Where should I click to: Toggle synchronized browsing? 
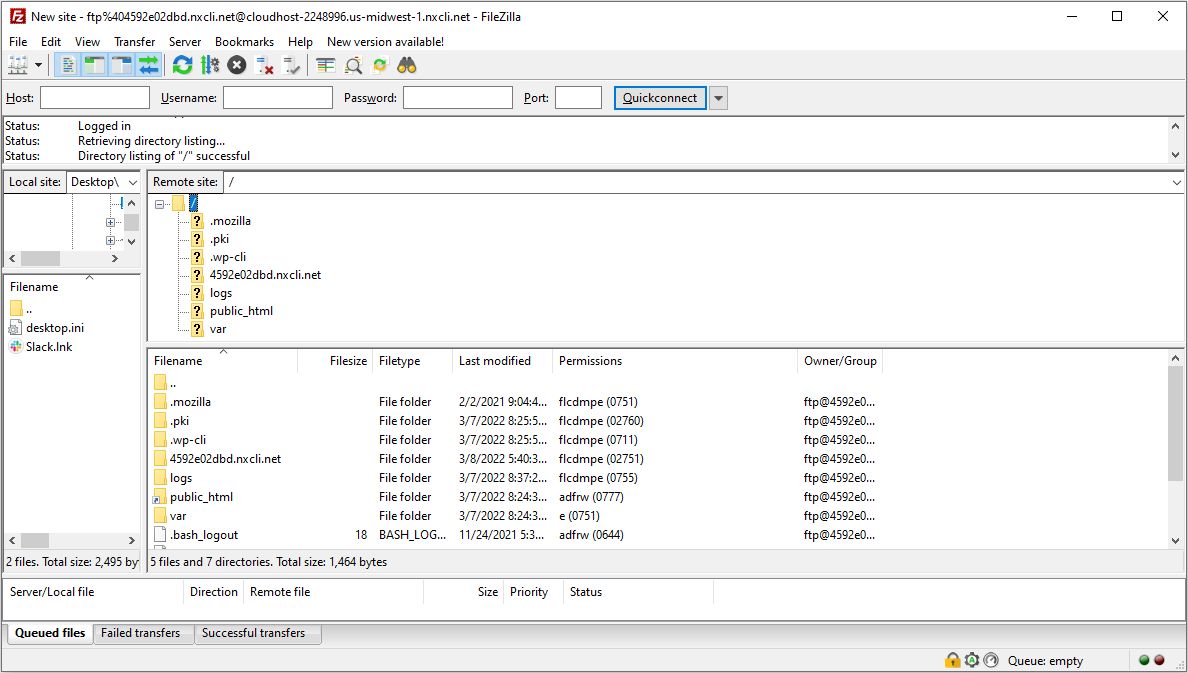pyautogui.click(x=380, y=66)
